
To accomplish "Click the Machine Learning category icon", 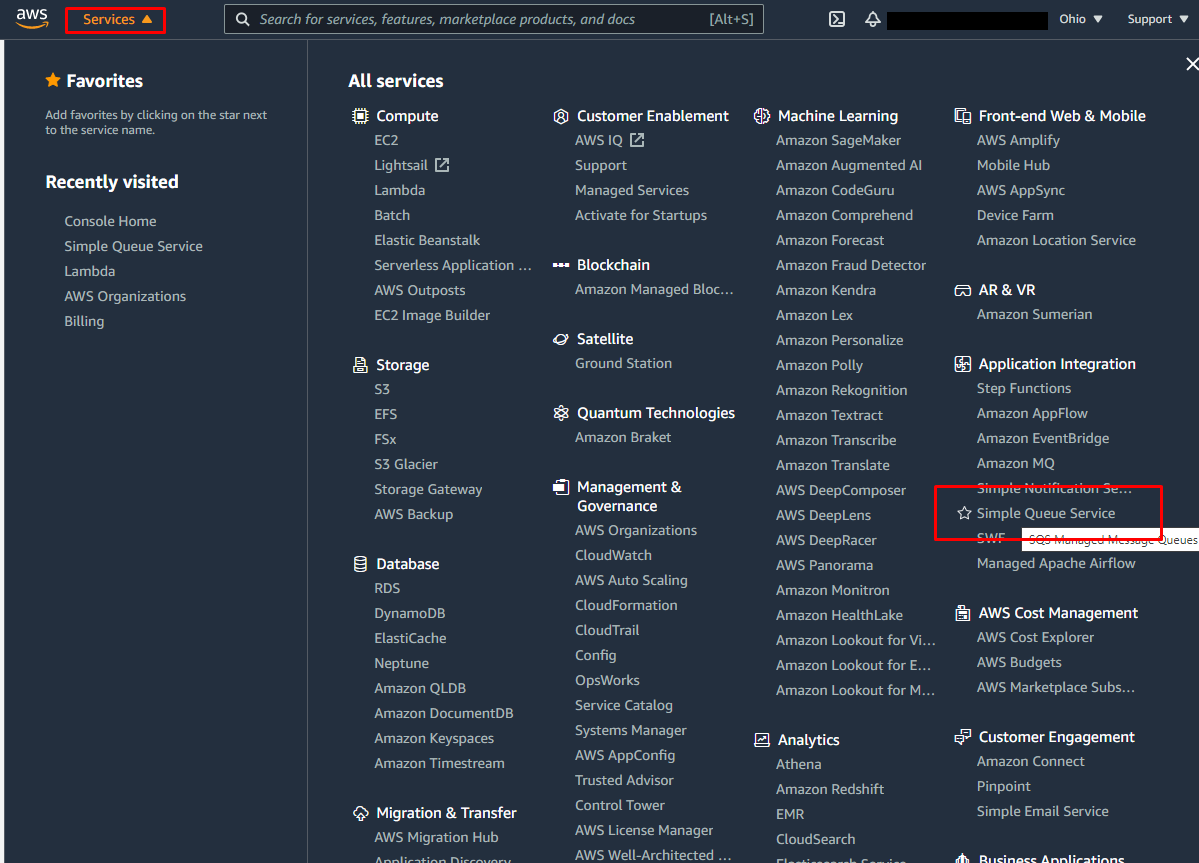I will (762, 116).
